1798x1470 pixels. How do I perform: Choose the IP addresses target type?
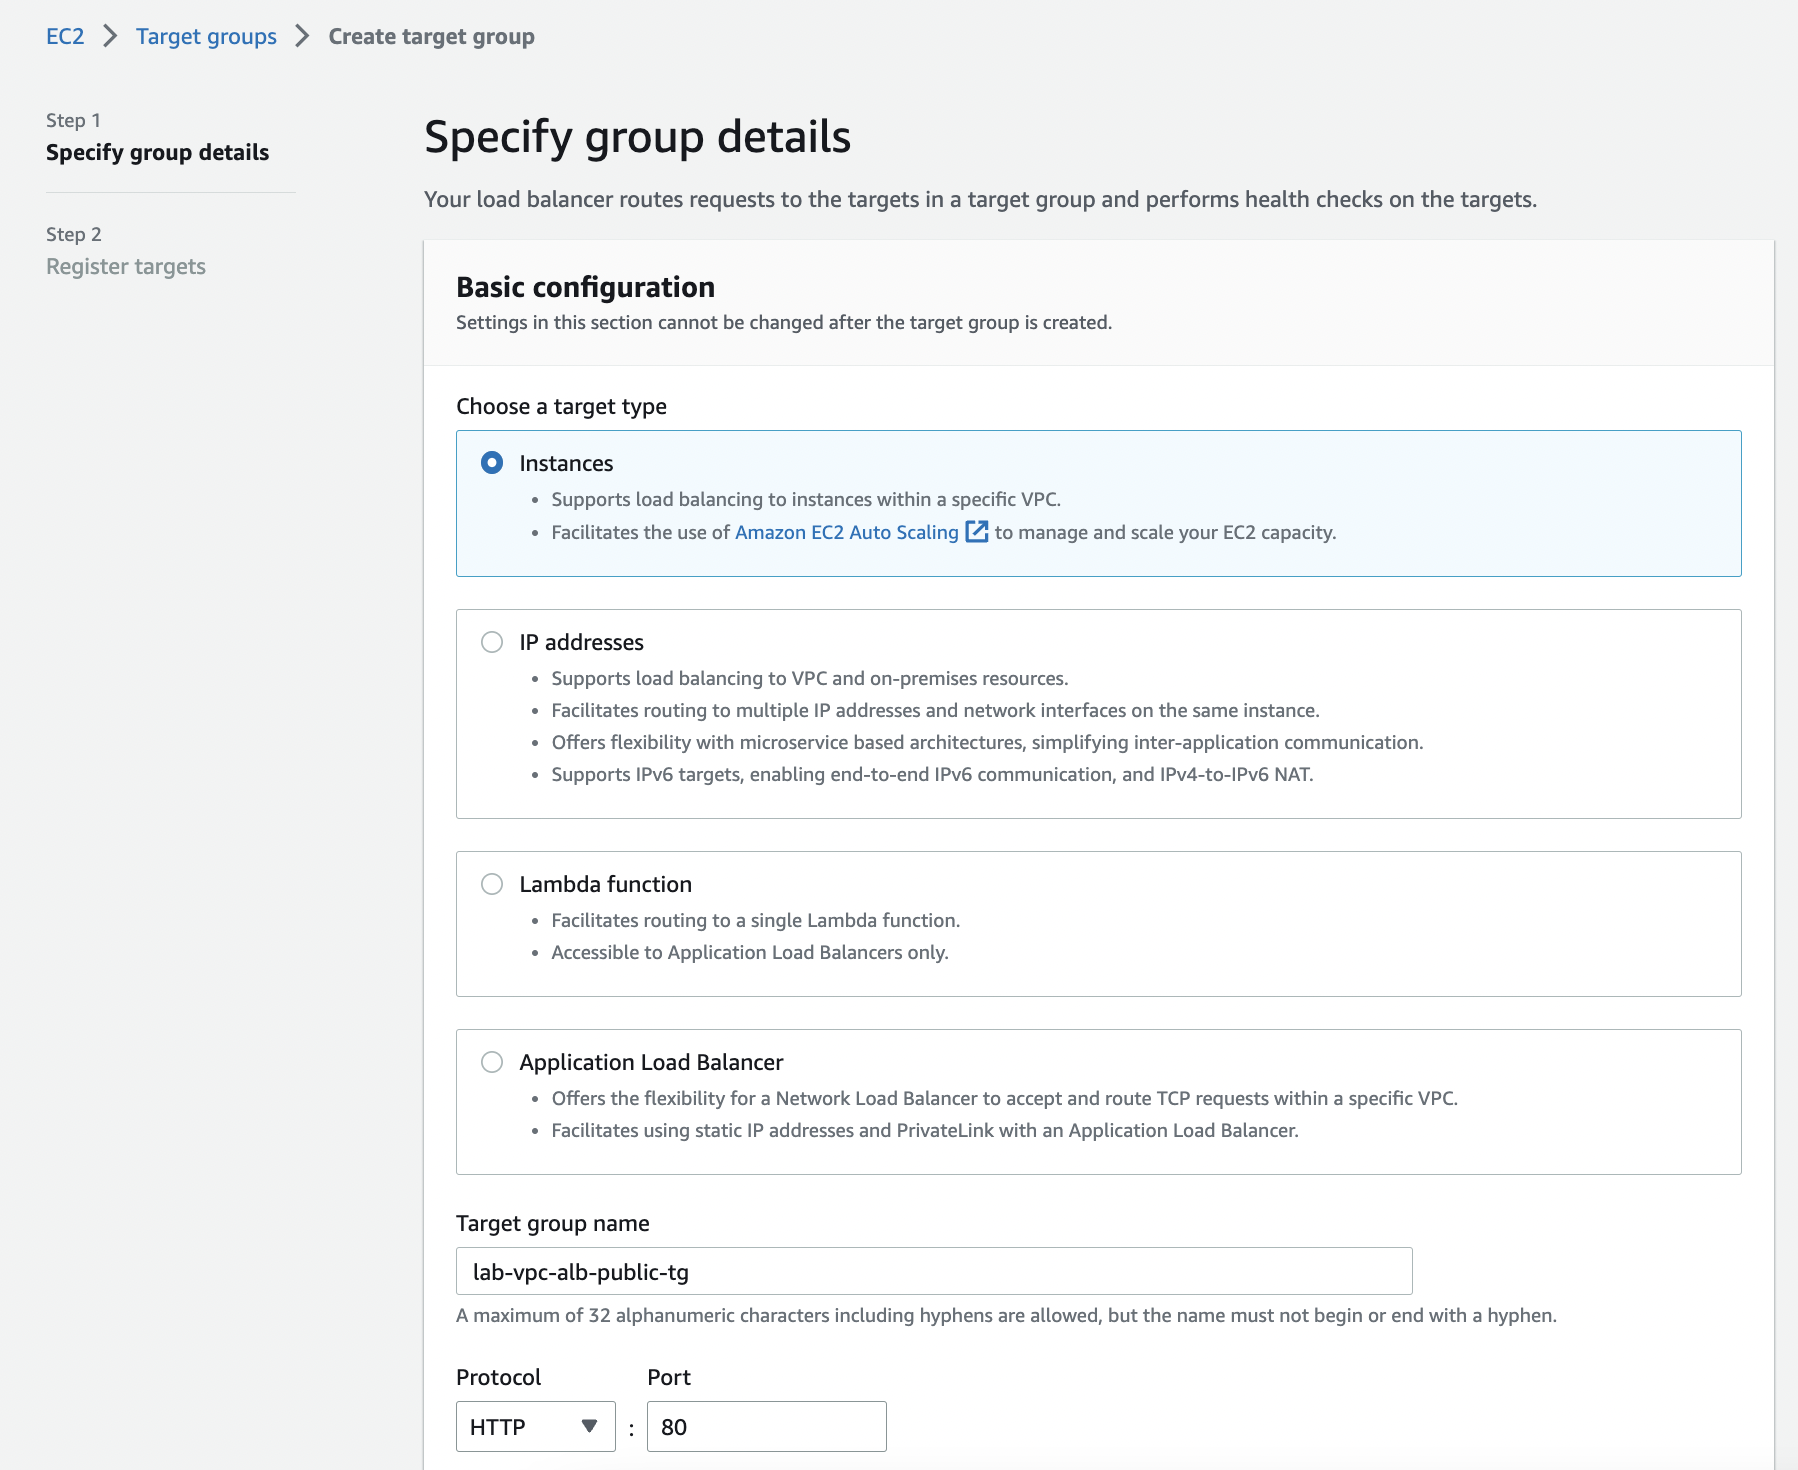pos(492,642)
